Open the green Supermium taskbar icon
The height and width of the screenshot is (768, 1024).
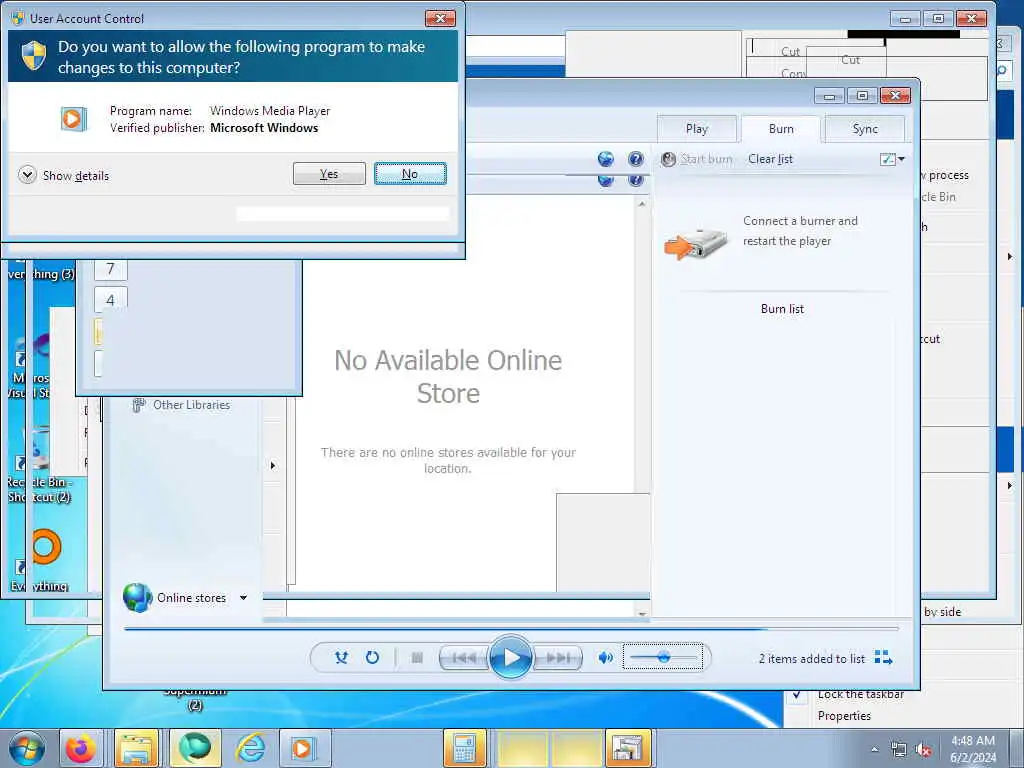pos(195,748)
